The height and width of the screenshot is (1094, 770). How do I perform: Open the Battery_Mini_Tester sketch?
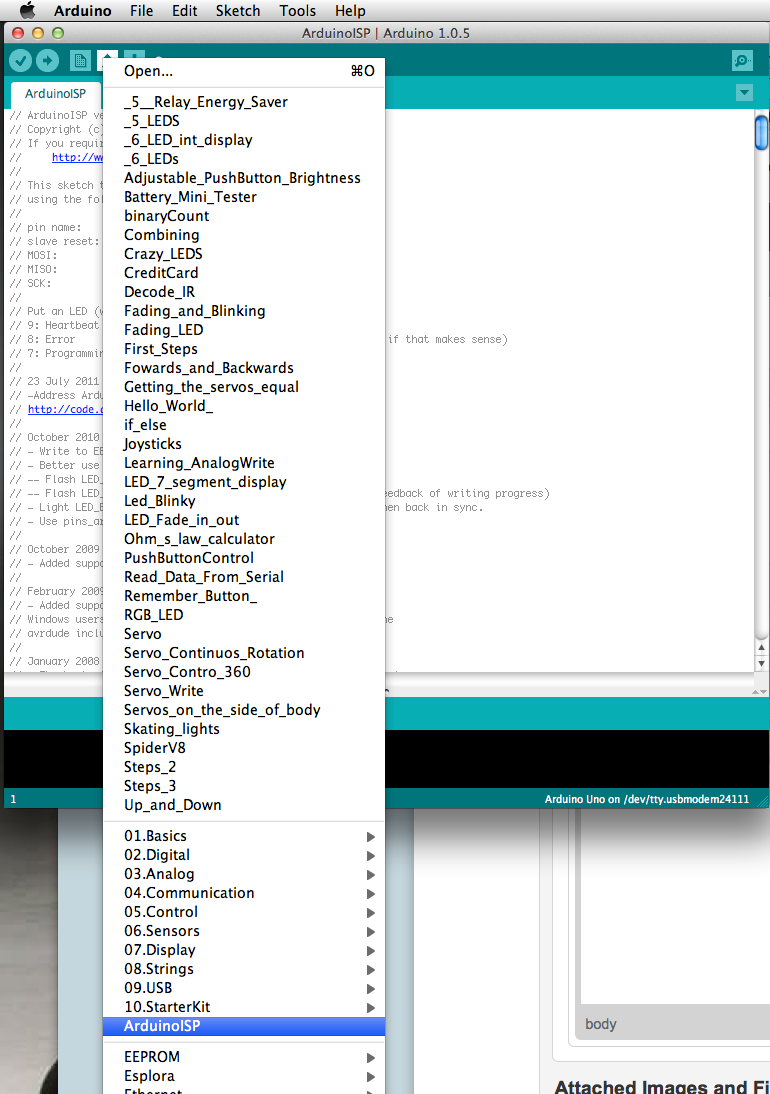click(x=244, y=197)
